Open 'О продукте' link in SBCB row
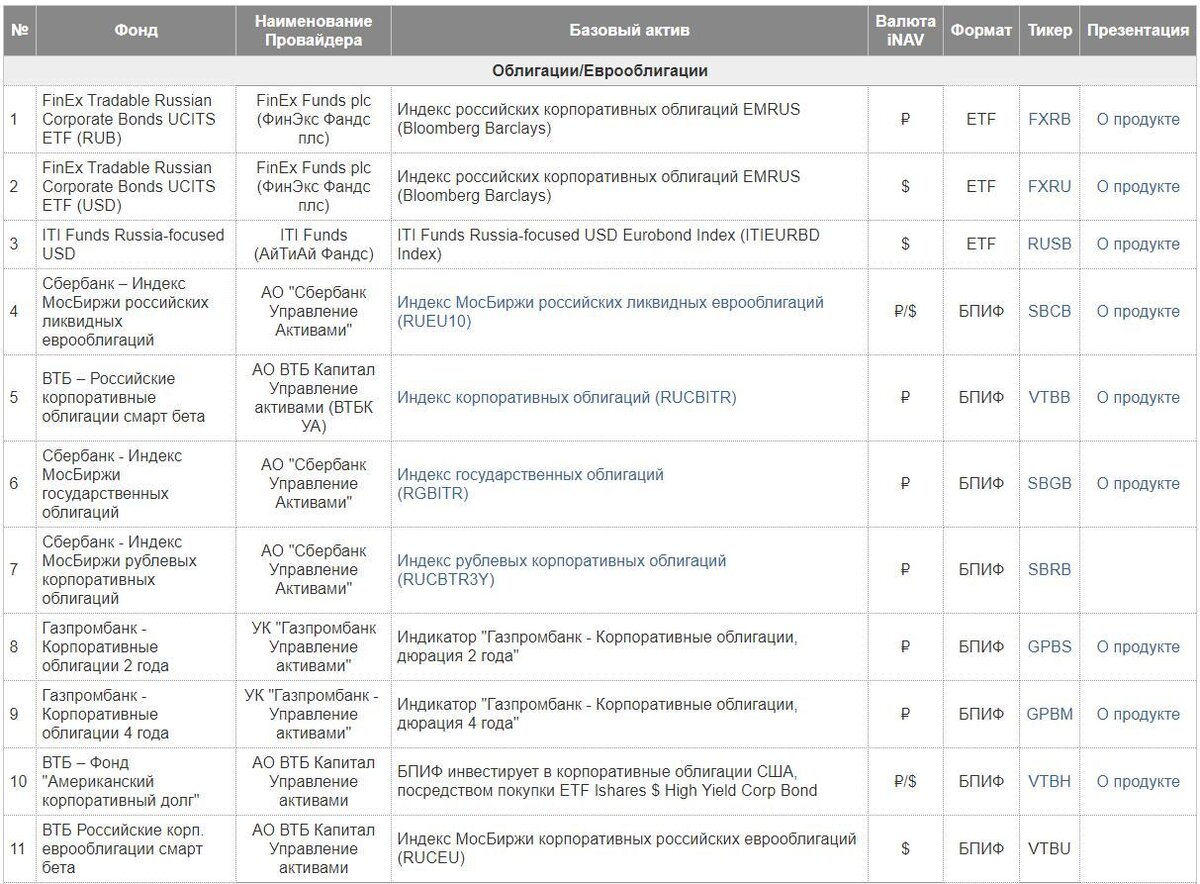The height and width of the screenshot is (884, 1200). pos(1138,311)
